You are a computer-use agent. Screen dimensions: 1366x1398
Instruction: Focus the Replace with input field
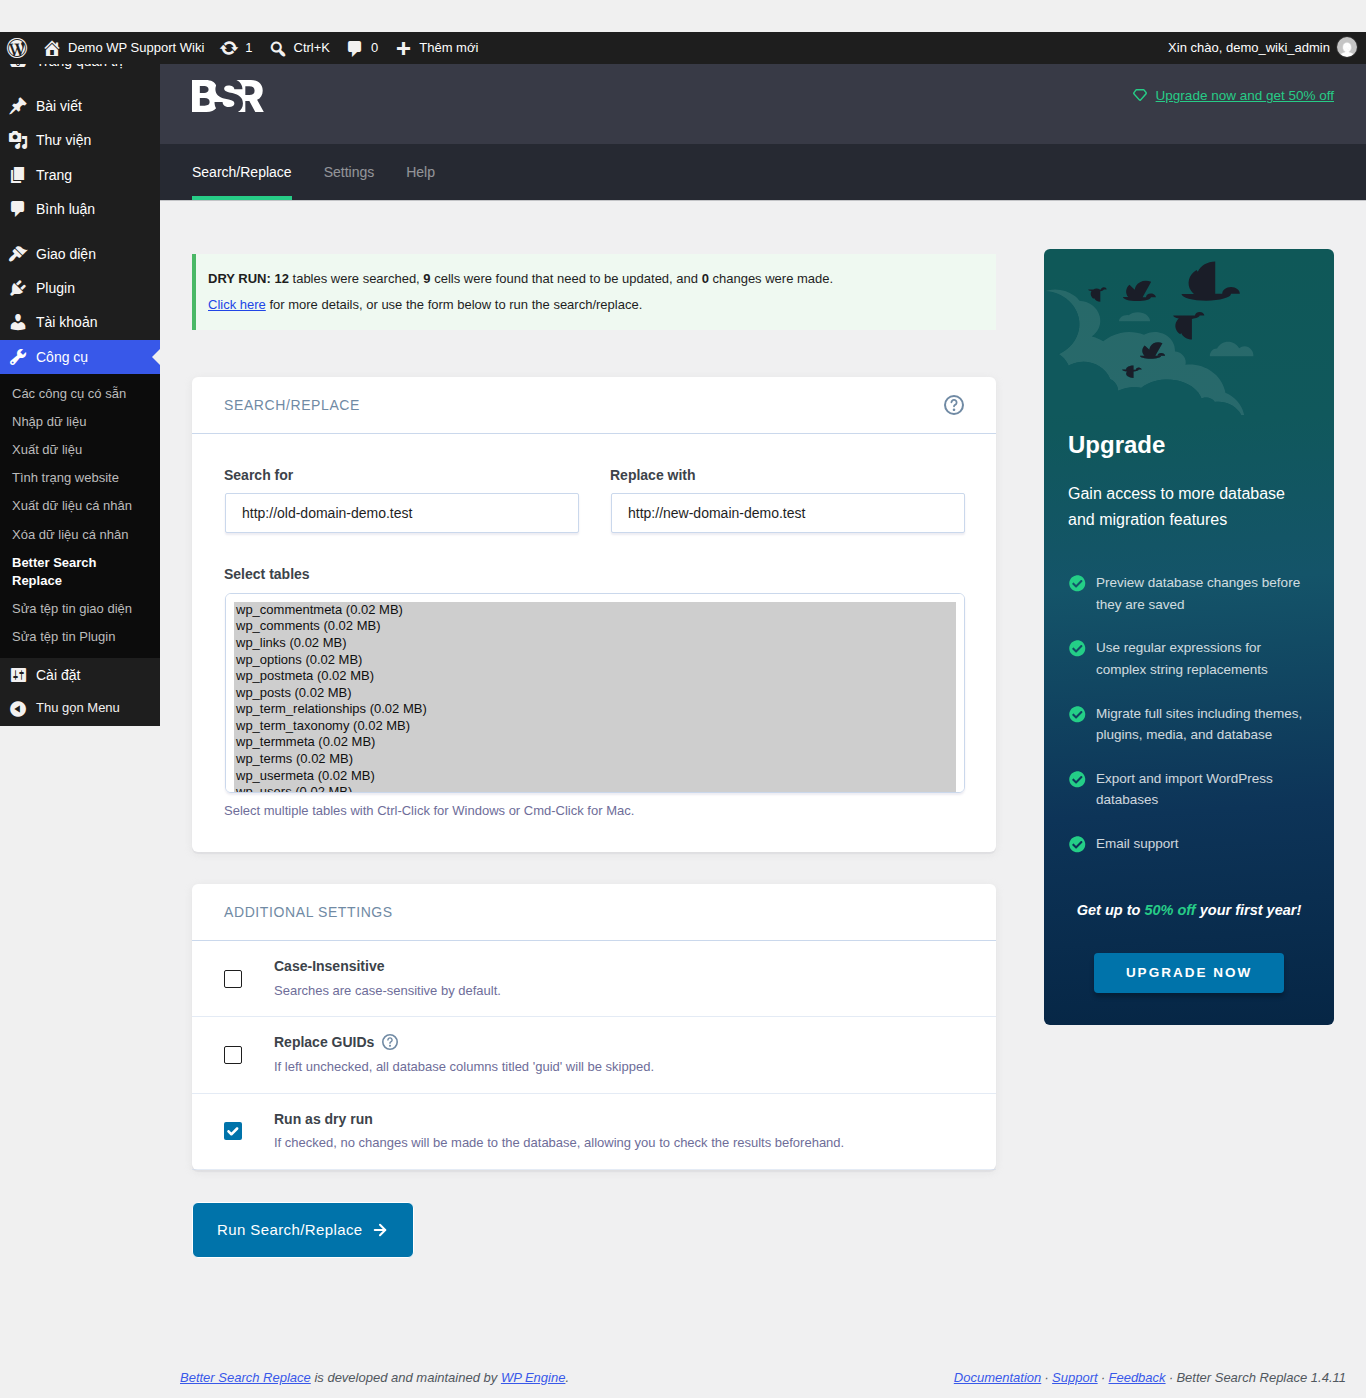tap(787, 513)
